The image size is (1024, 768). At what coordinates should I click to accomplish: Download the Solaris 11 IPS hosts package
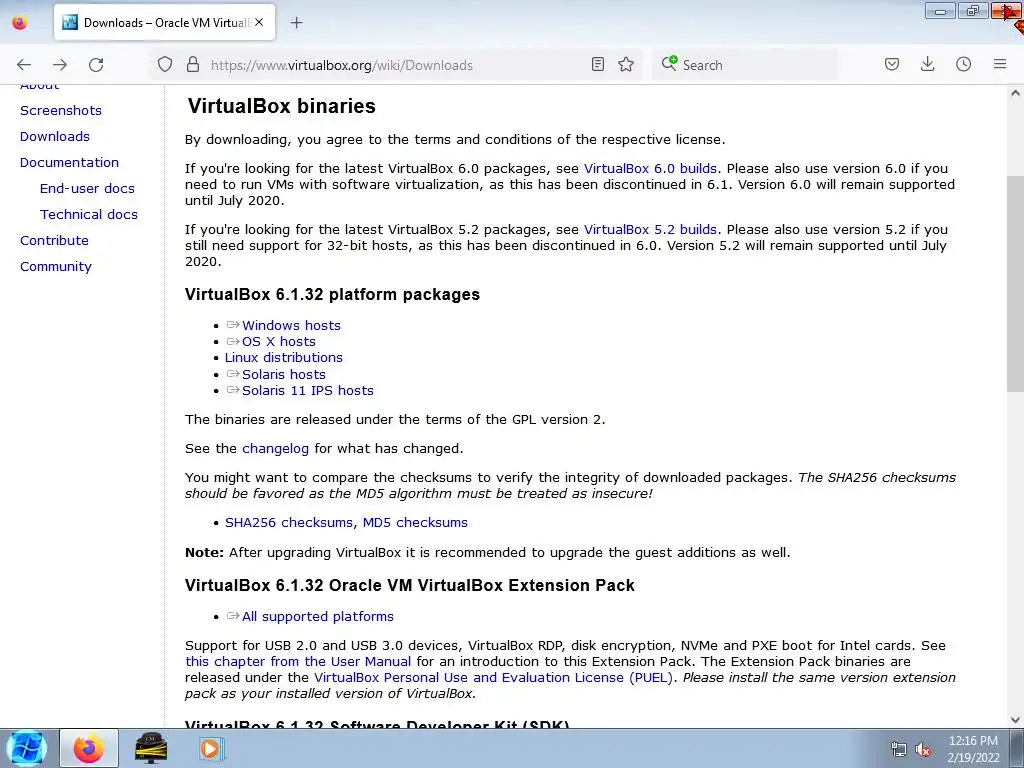pyautogui.click(x=308, y=391)
